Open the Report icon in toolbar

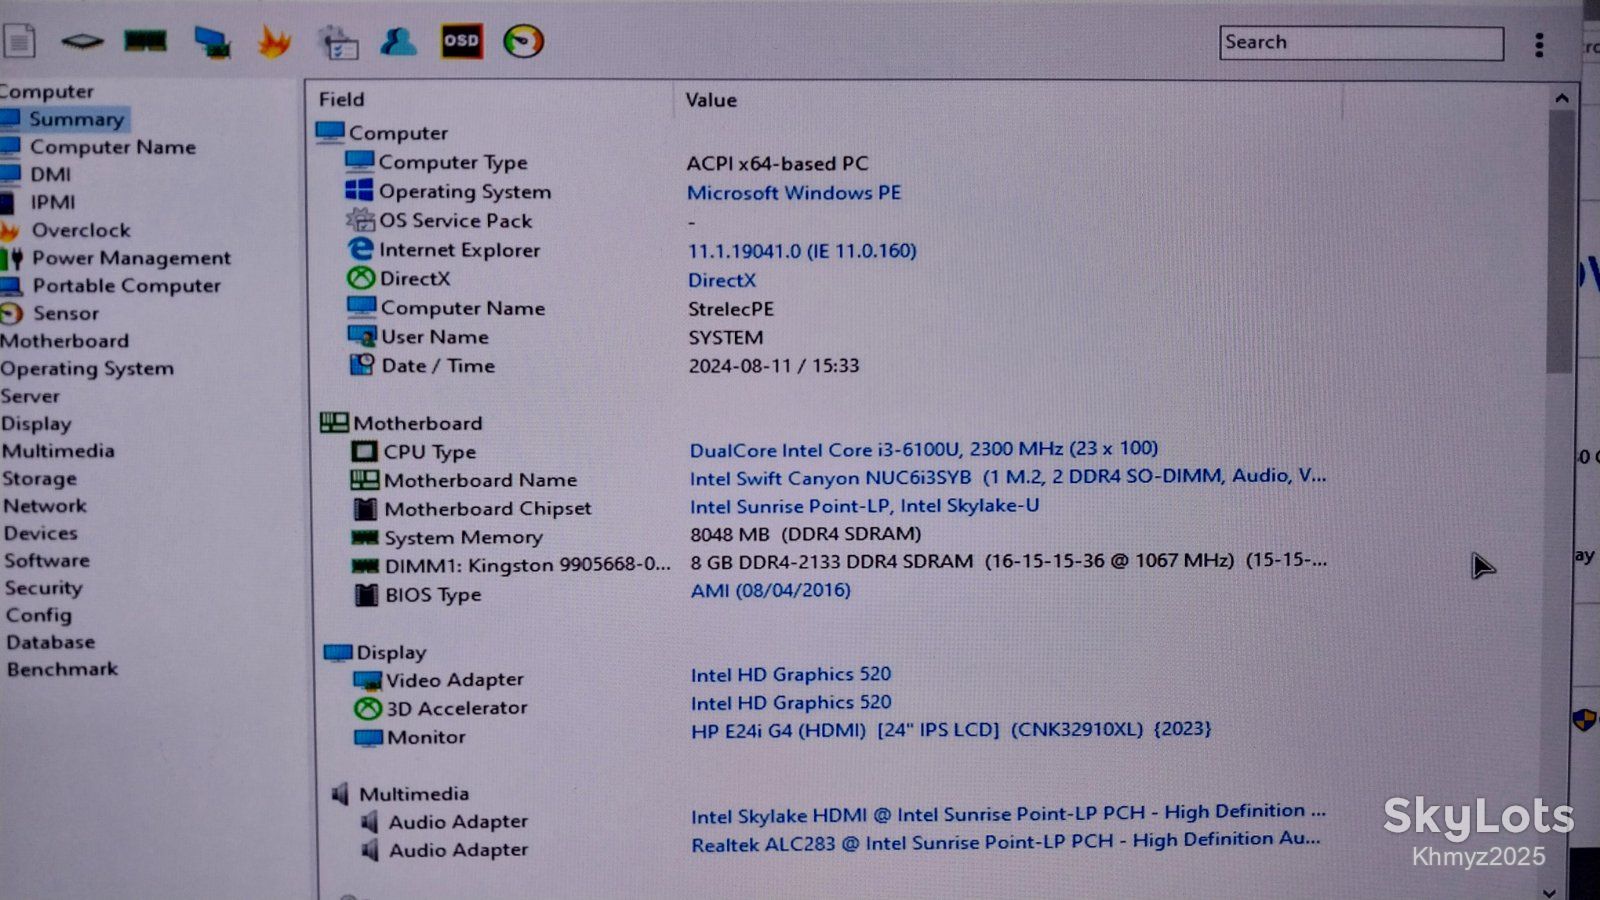pyautogui.click(x=19, y=41)
